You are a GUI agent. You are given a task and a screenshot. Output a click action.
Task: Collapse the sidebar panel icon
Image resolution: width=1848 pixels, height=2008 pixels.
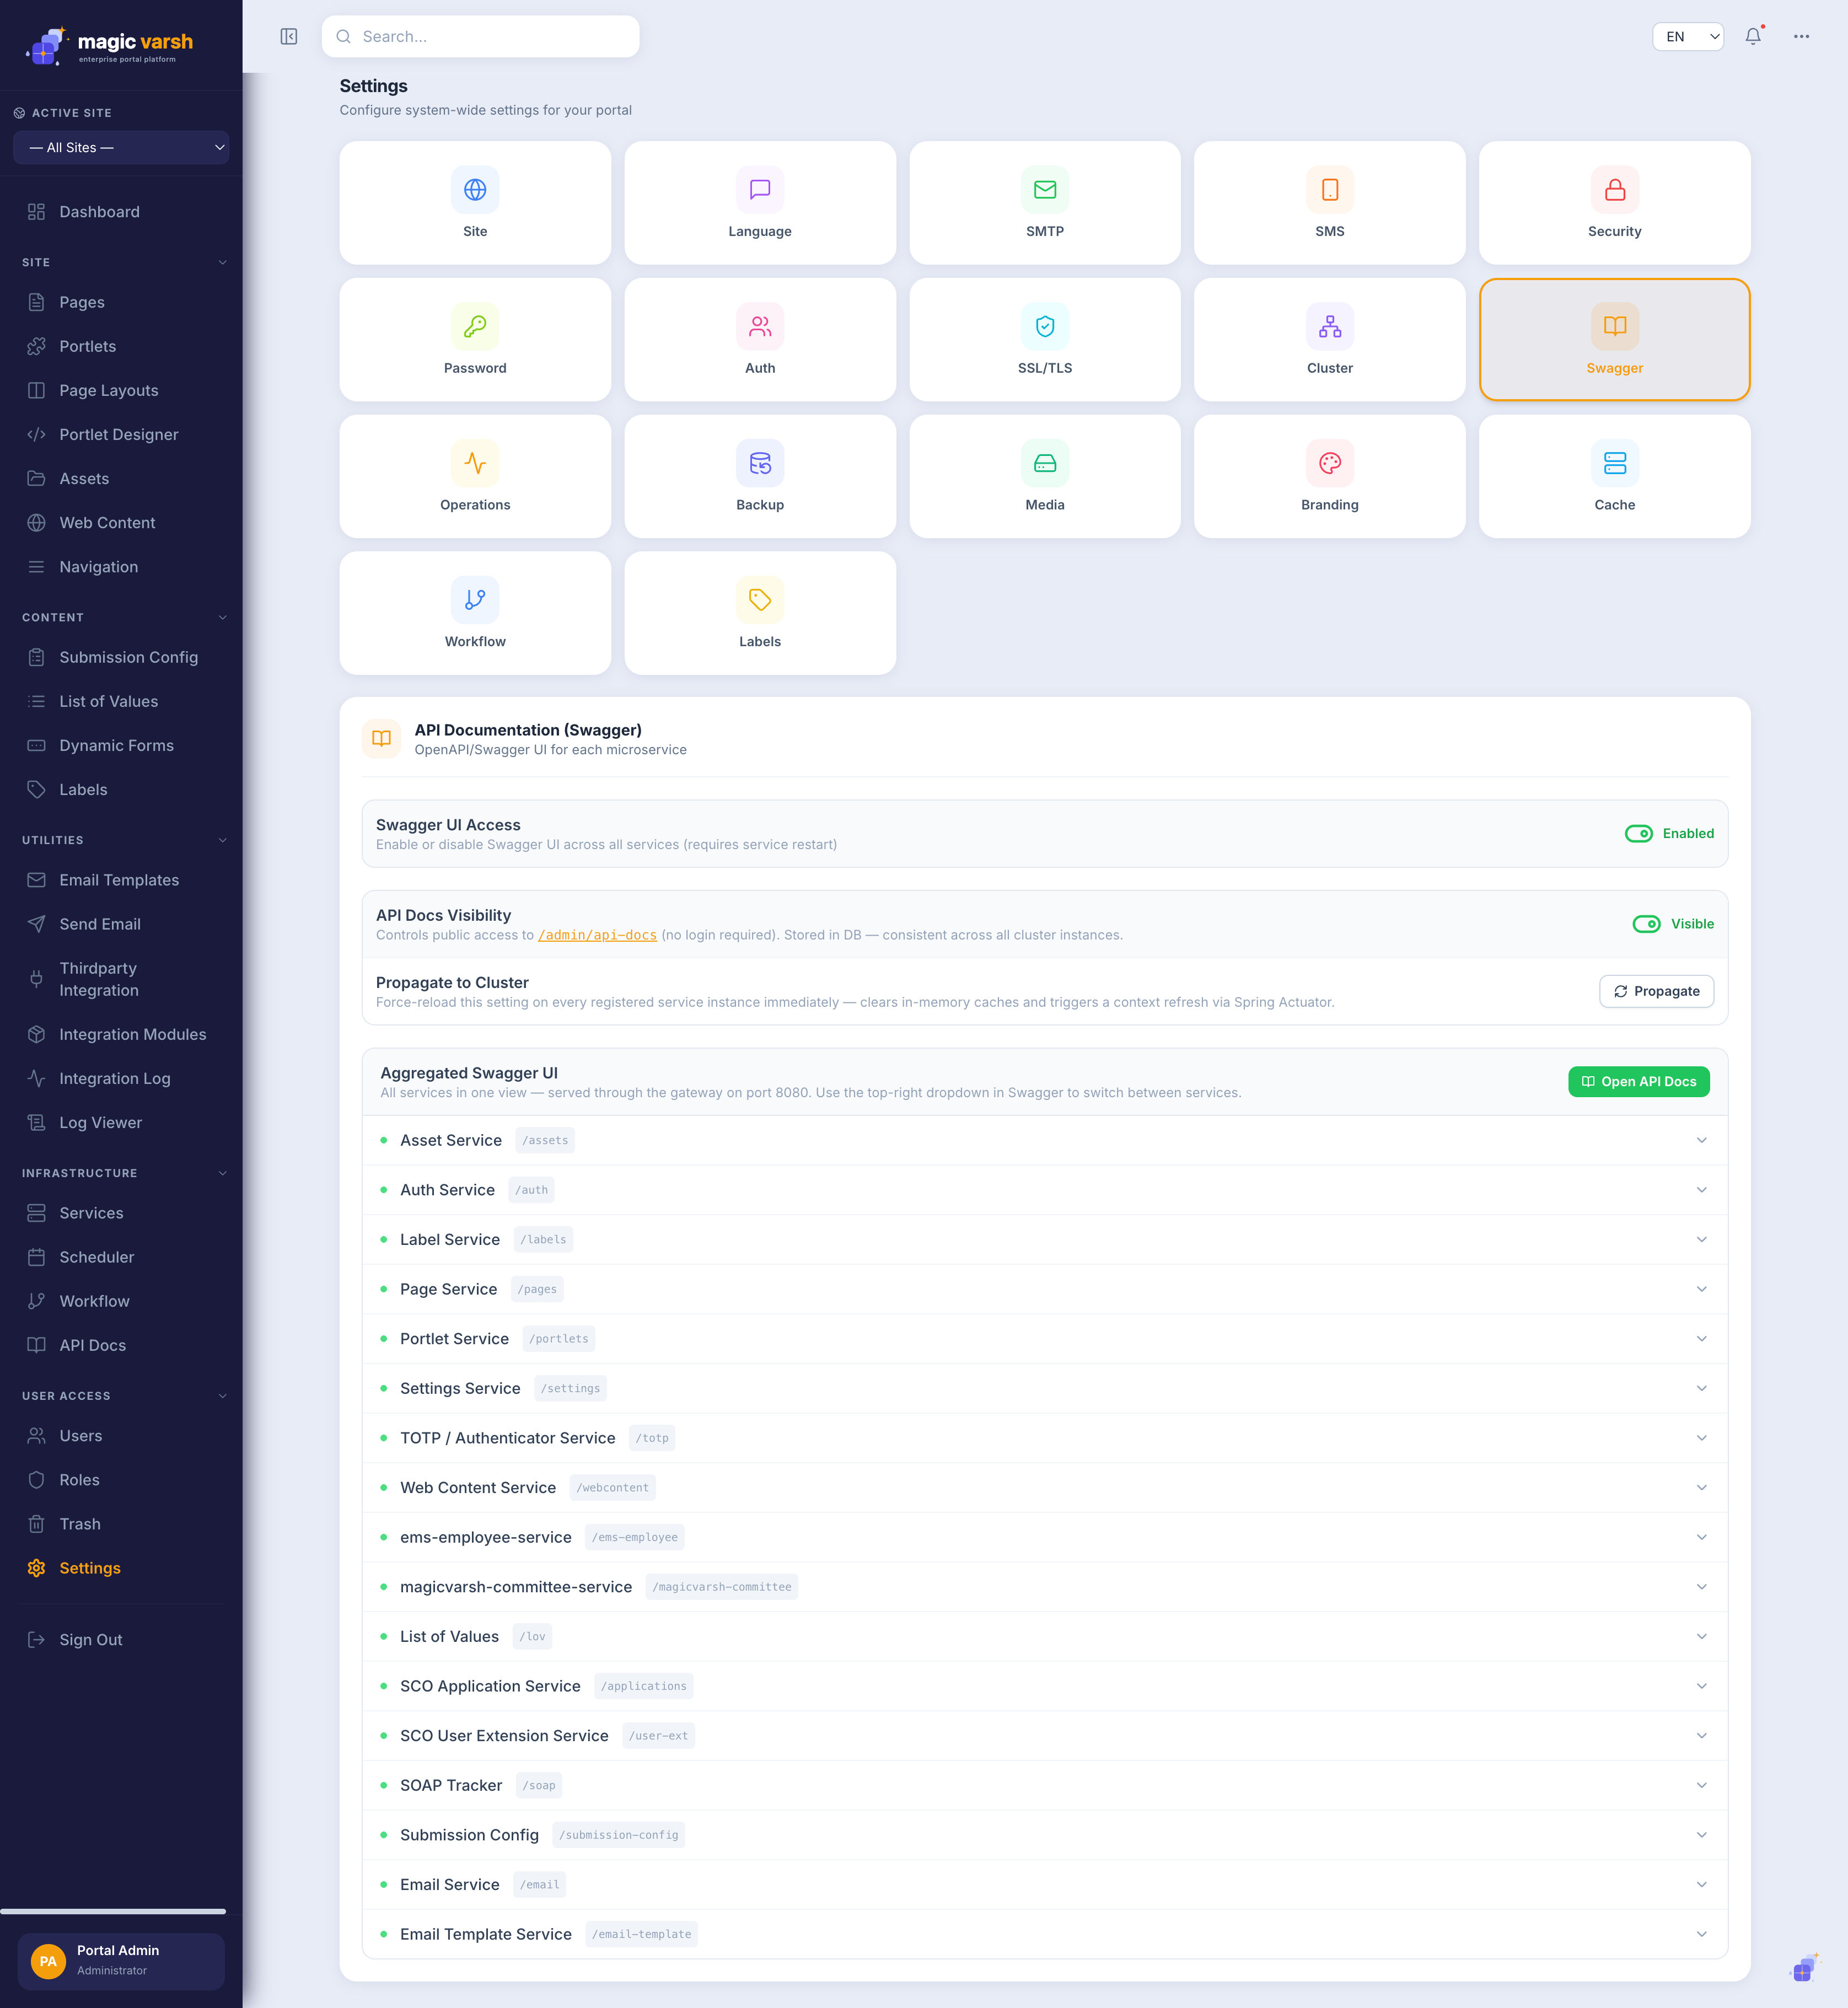(x=288, y=37)
